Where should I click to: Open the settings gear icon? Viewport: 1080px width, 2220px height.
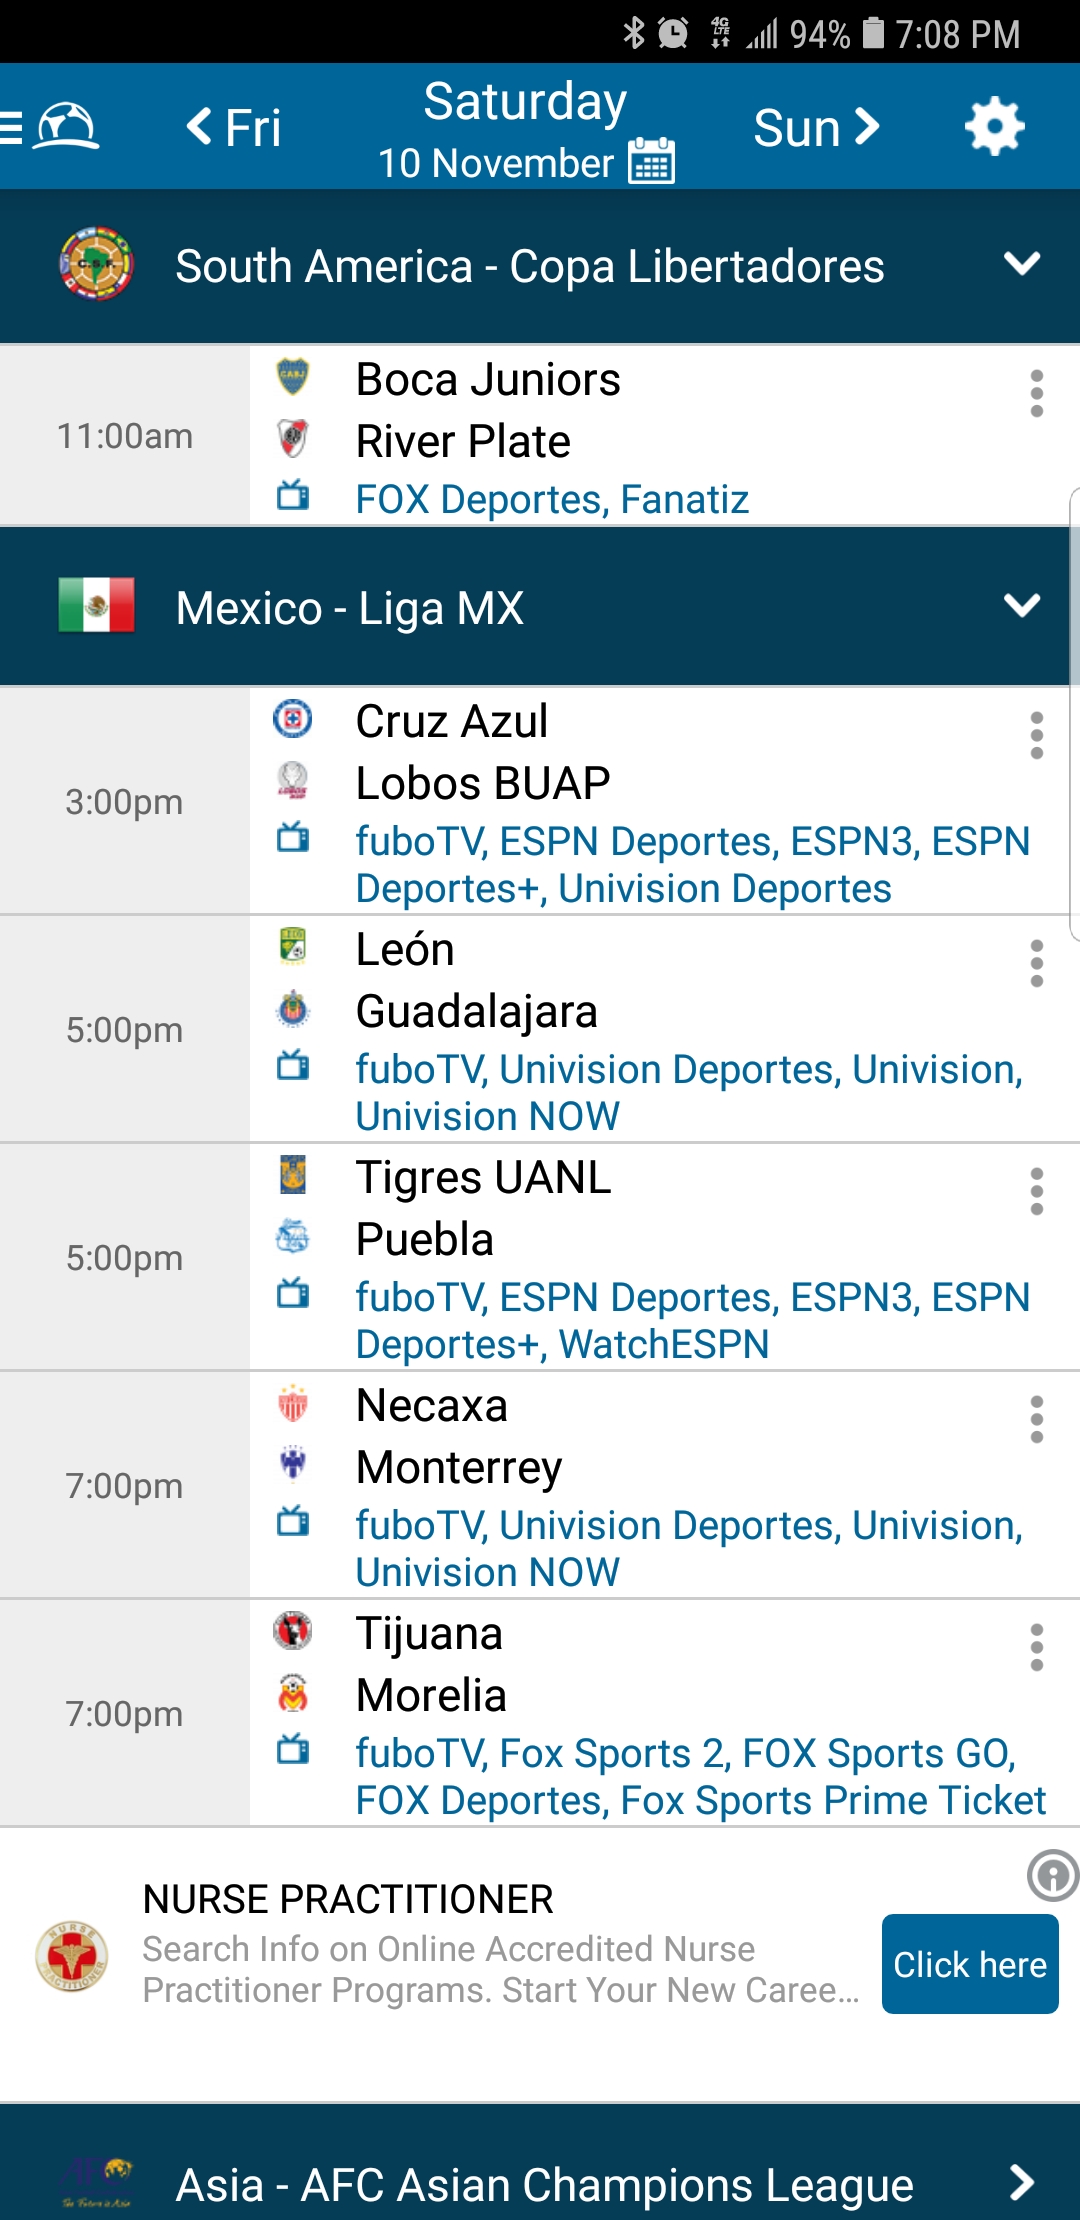(994, 127)
